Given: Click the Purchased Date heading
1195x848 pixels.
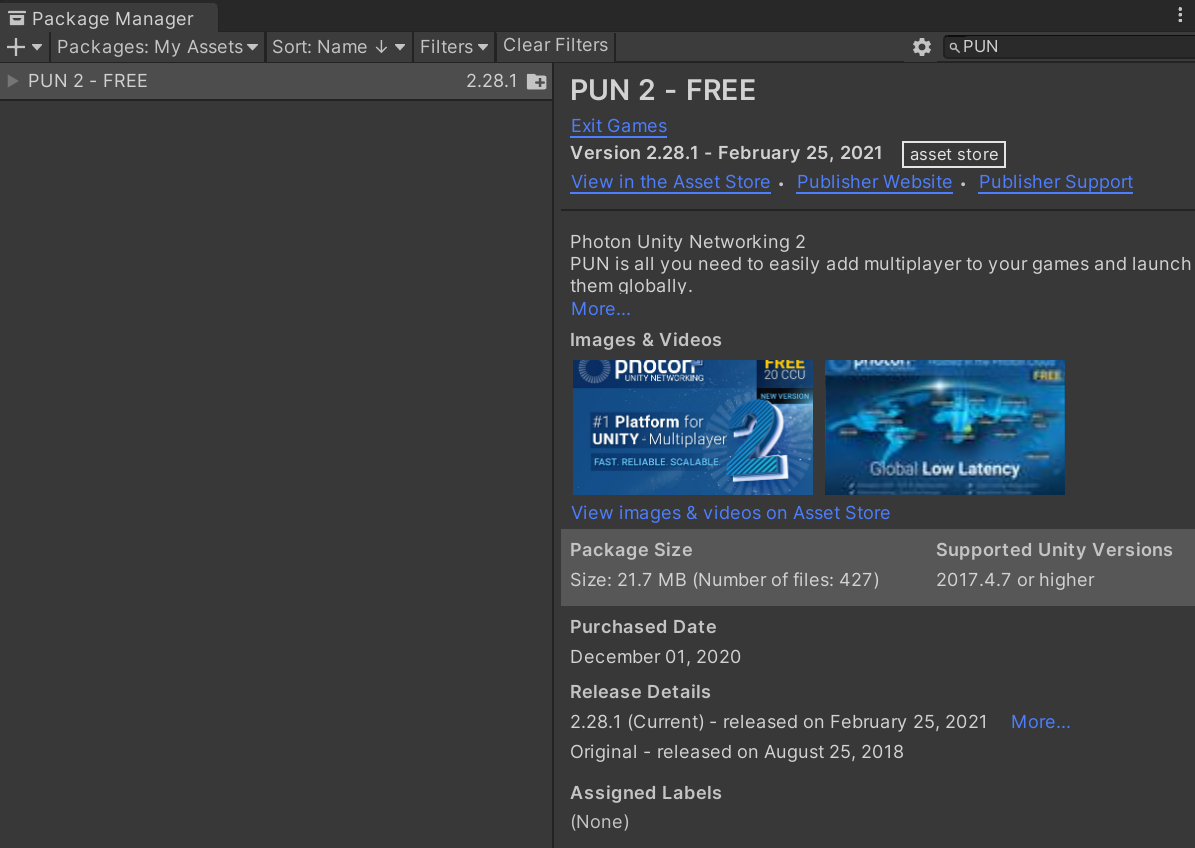Looking at the screenshot, I should [x=643, y=627].
